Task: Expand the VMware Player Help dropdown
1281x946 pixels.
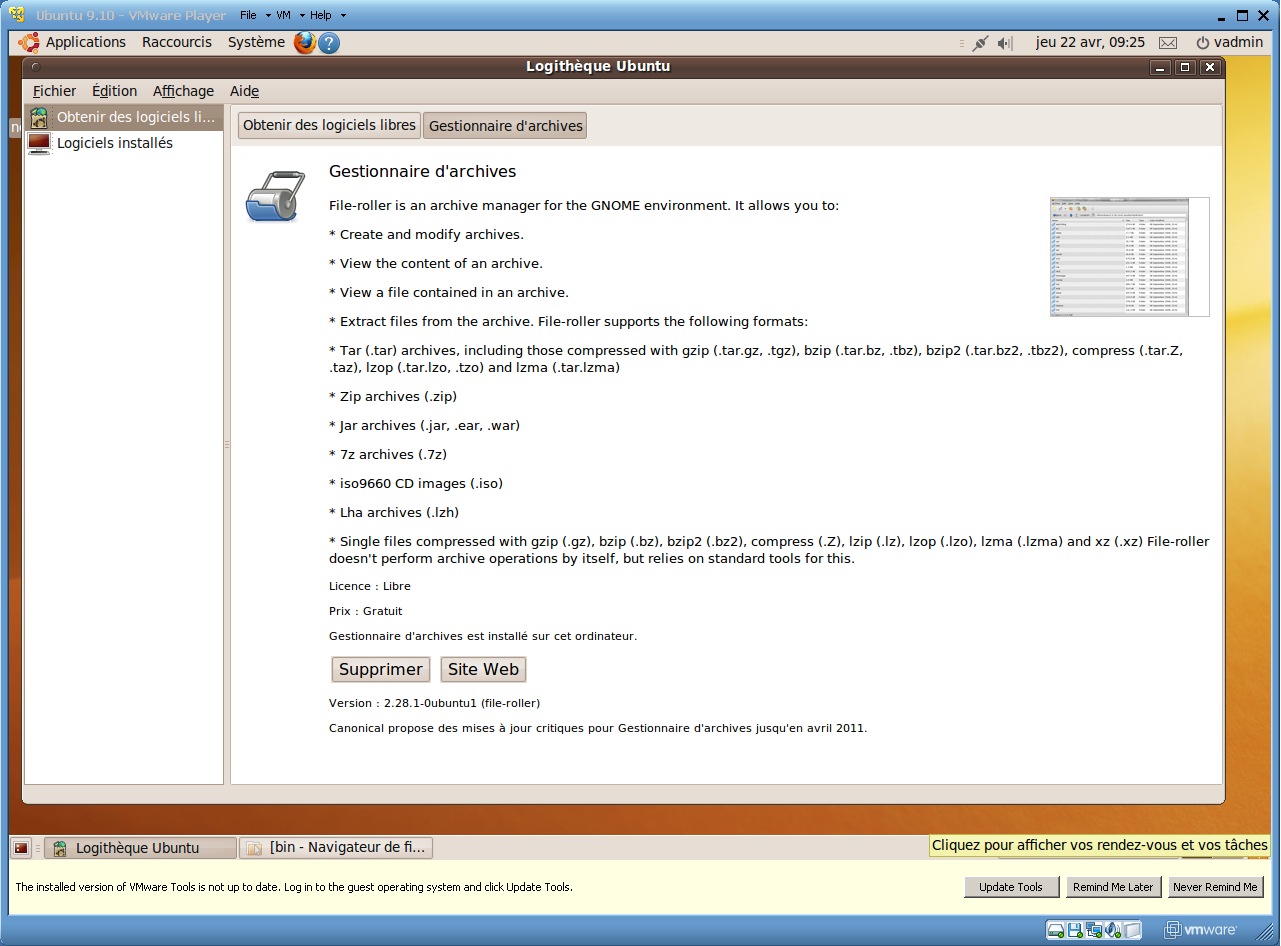Action: [x=327, y=16]
